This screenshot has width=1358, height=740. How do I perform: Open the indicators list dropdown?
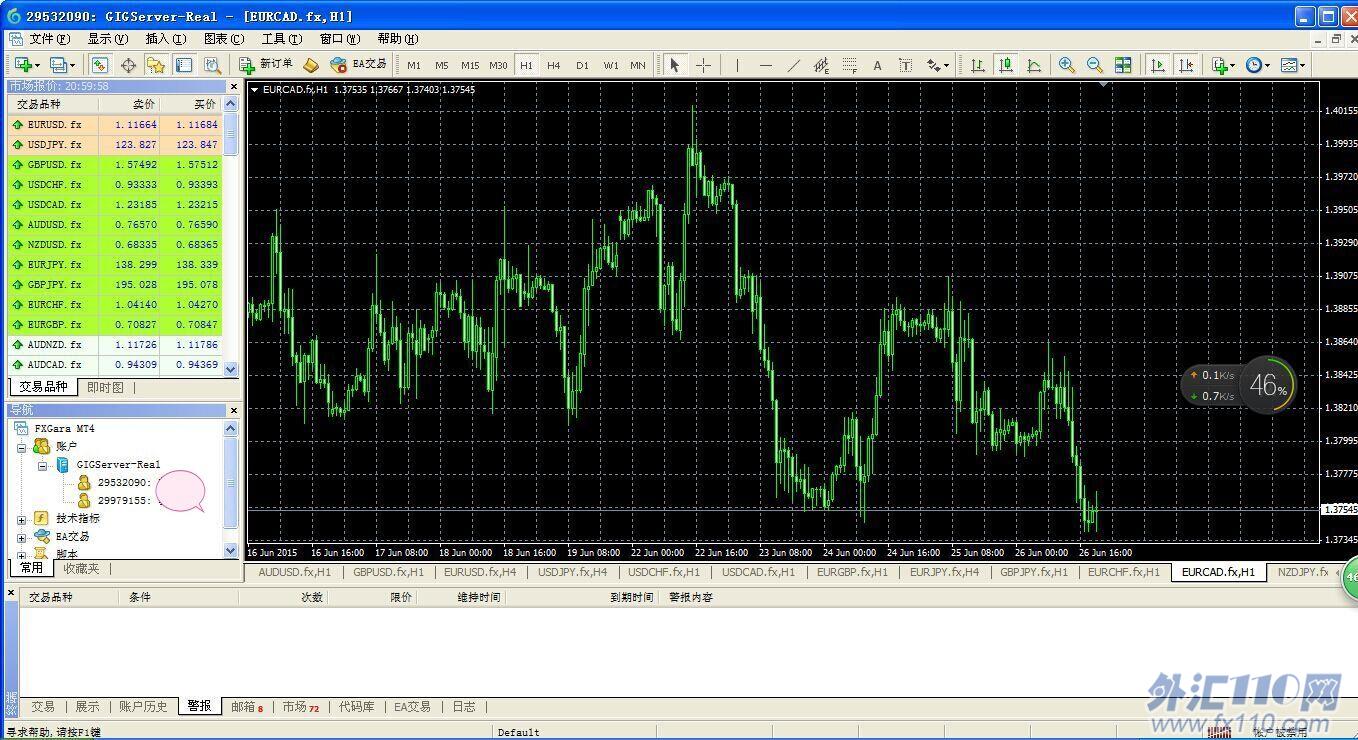click(1222, 65)
